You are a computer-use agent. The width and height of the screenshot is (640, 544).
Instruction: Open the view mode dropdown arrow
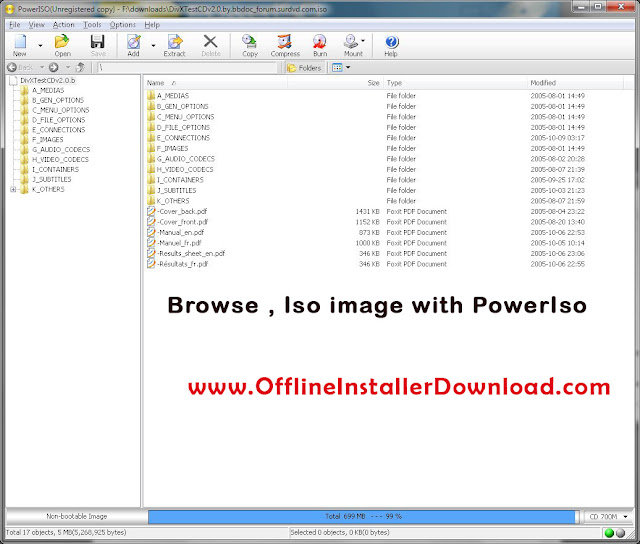tap(348, 67)
